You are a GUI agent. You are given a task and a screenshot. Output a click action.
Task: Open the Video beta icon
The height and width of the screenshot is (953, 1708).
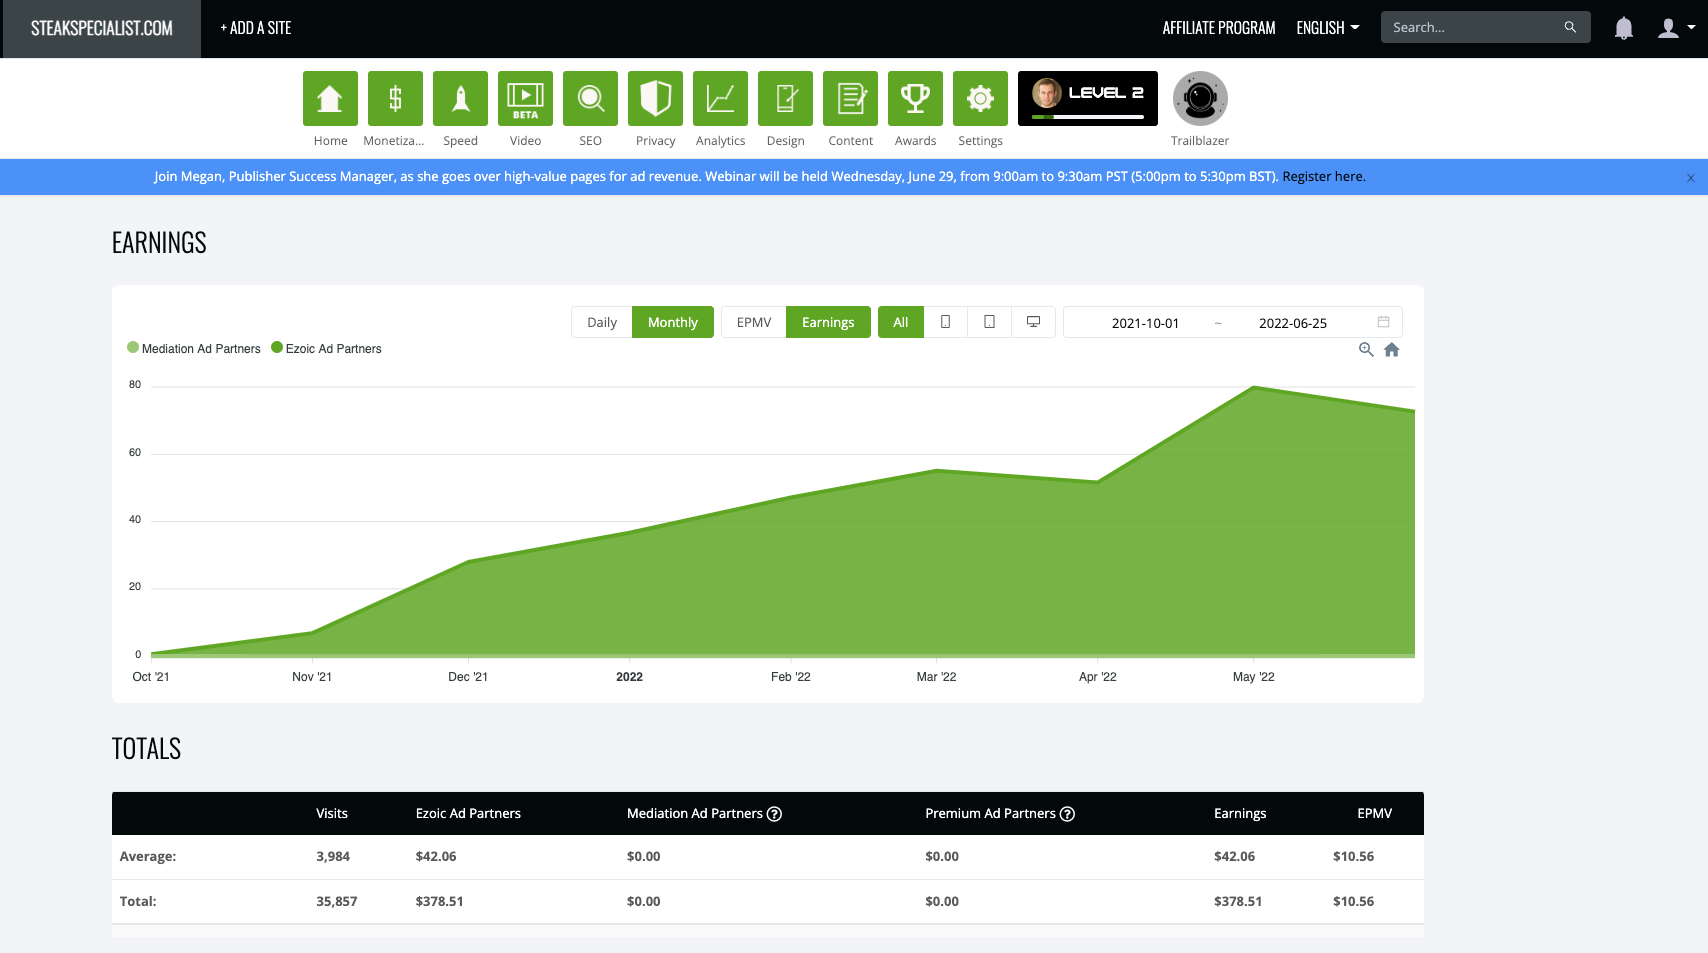tap(525, 98)
